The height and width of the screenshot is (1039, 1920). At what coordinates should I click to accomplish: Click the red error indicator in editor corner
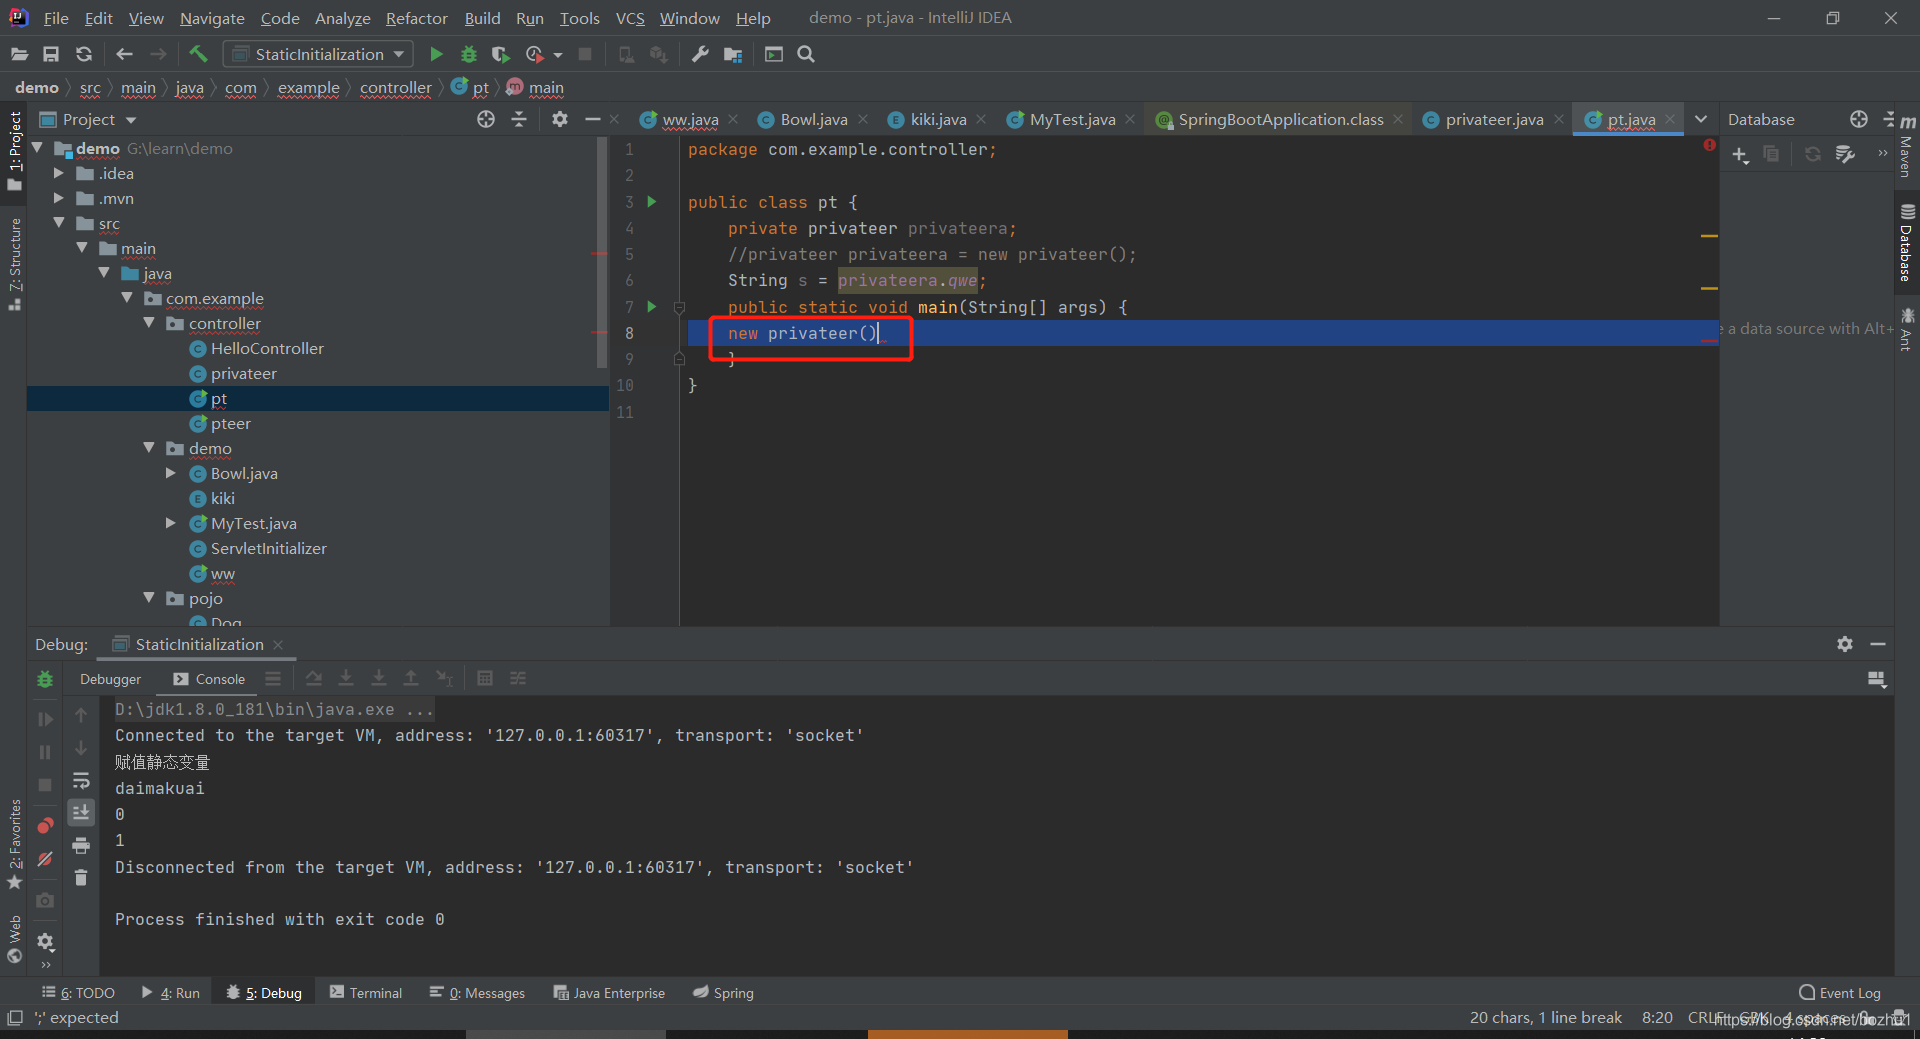pyautogui.click(x=1709, y=146)
